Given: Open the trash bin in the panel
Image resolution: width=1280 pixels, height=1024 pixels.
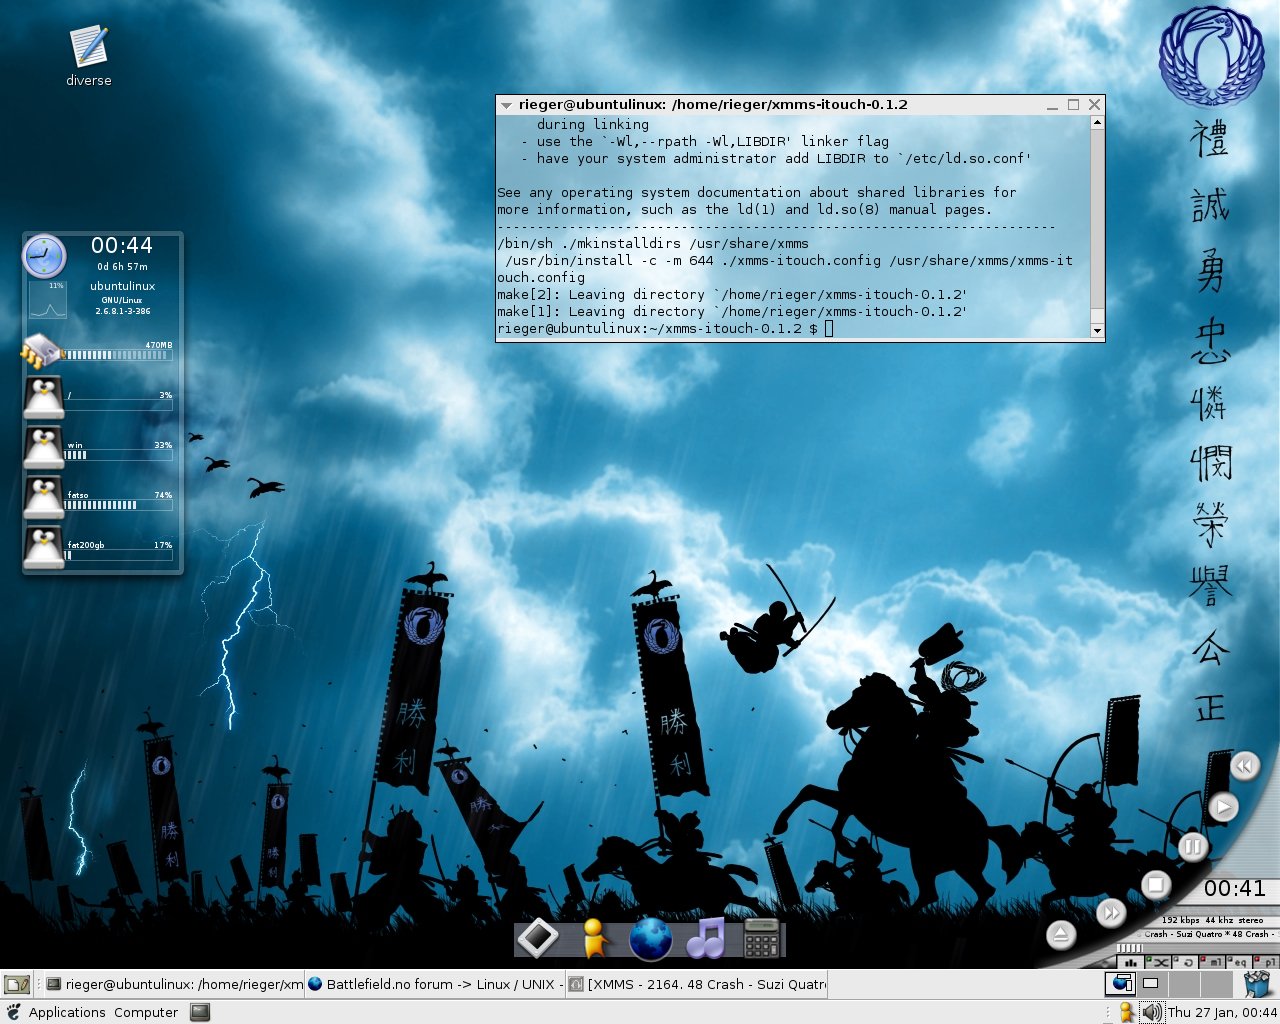Looking at the screenshot, I should (x=1257, y=984).
